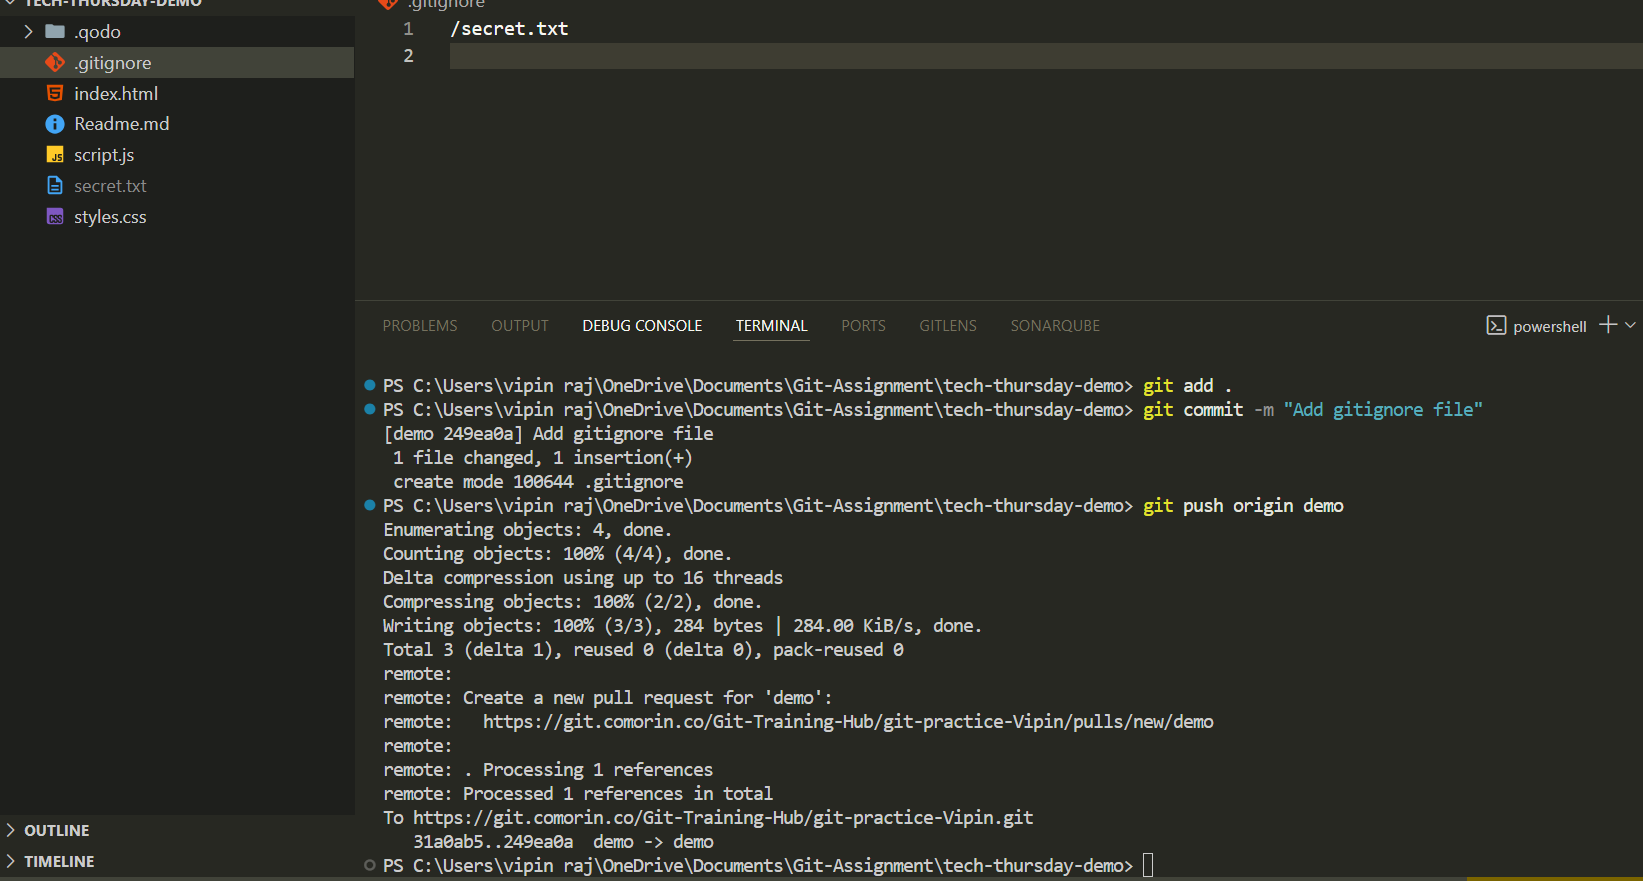Open the pull request URL in terminal
Viewport: 1643px width, 881px height.
[x=847, y=722]
